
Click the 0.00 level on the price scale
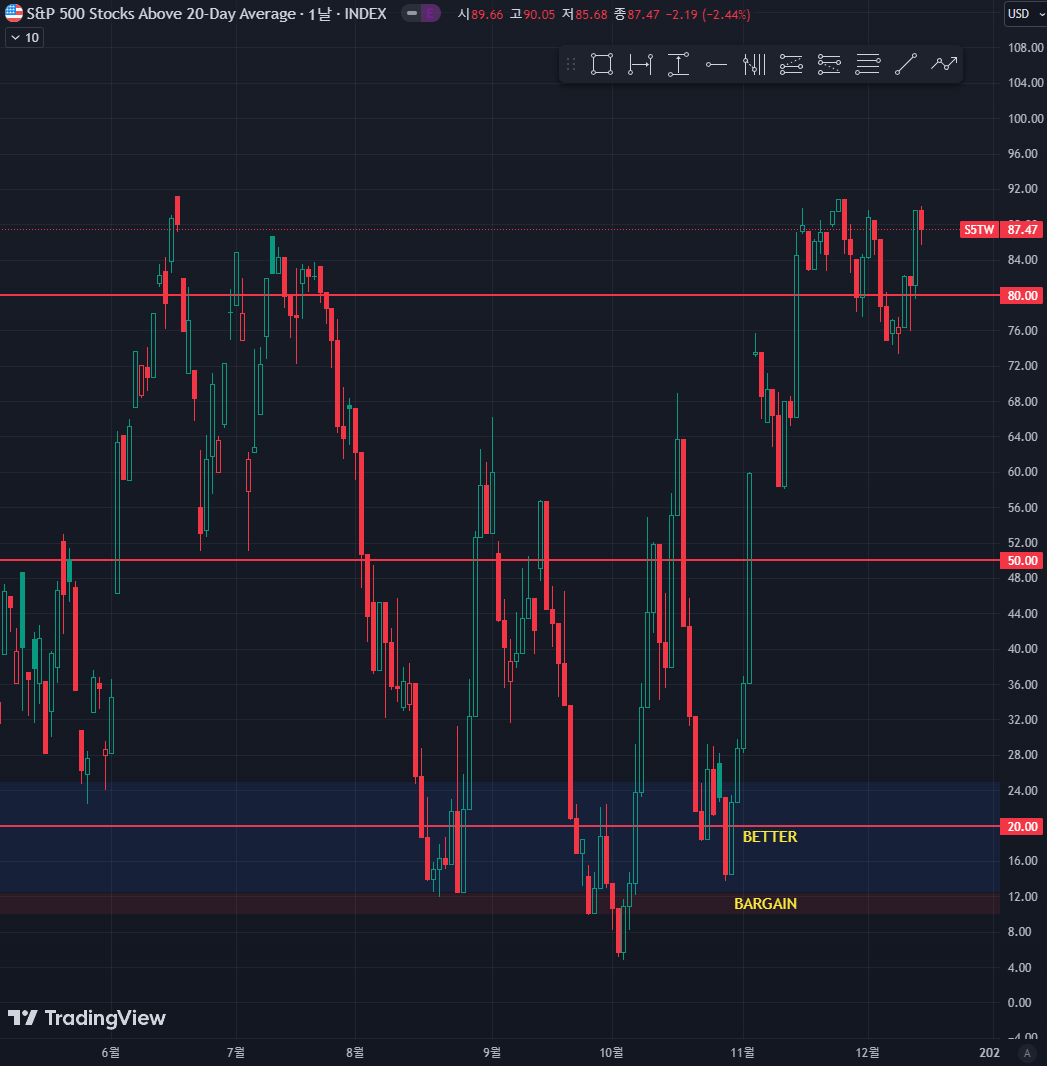click(x=1019, y=1003)
